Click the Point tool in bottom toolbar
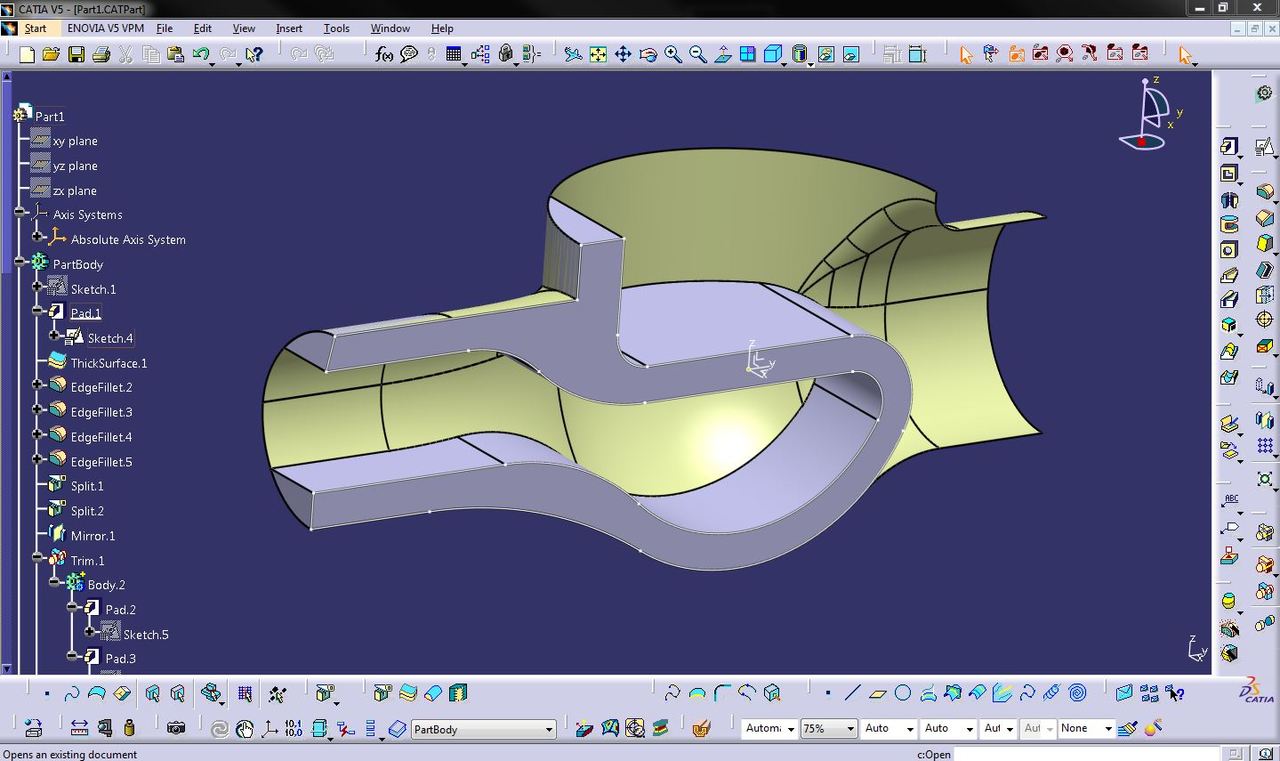Image resolution: width=1280 pixels, height=761 pixels. coord(828,693)
